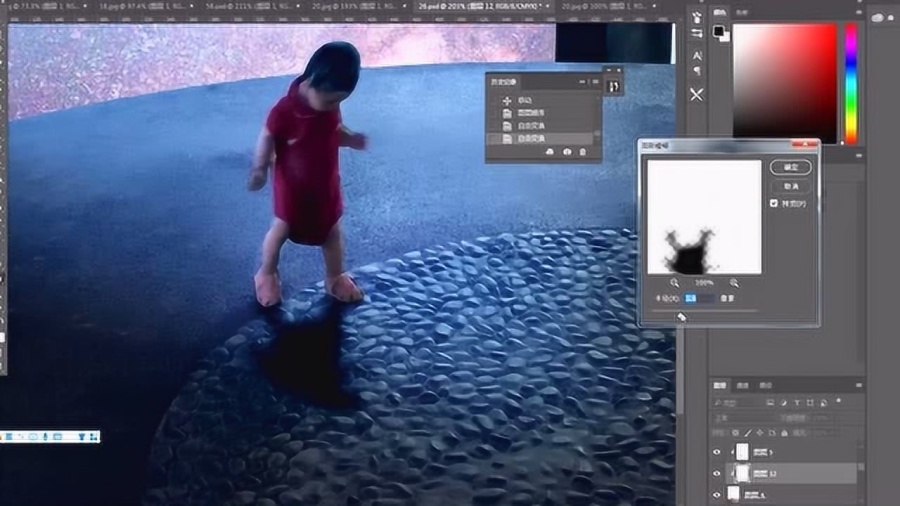Confirm the Gaussian Blur OK button
Image resolution: width=900 pixels, height=506 pixels.
tap(790, 168)
